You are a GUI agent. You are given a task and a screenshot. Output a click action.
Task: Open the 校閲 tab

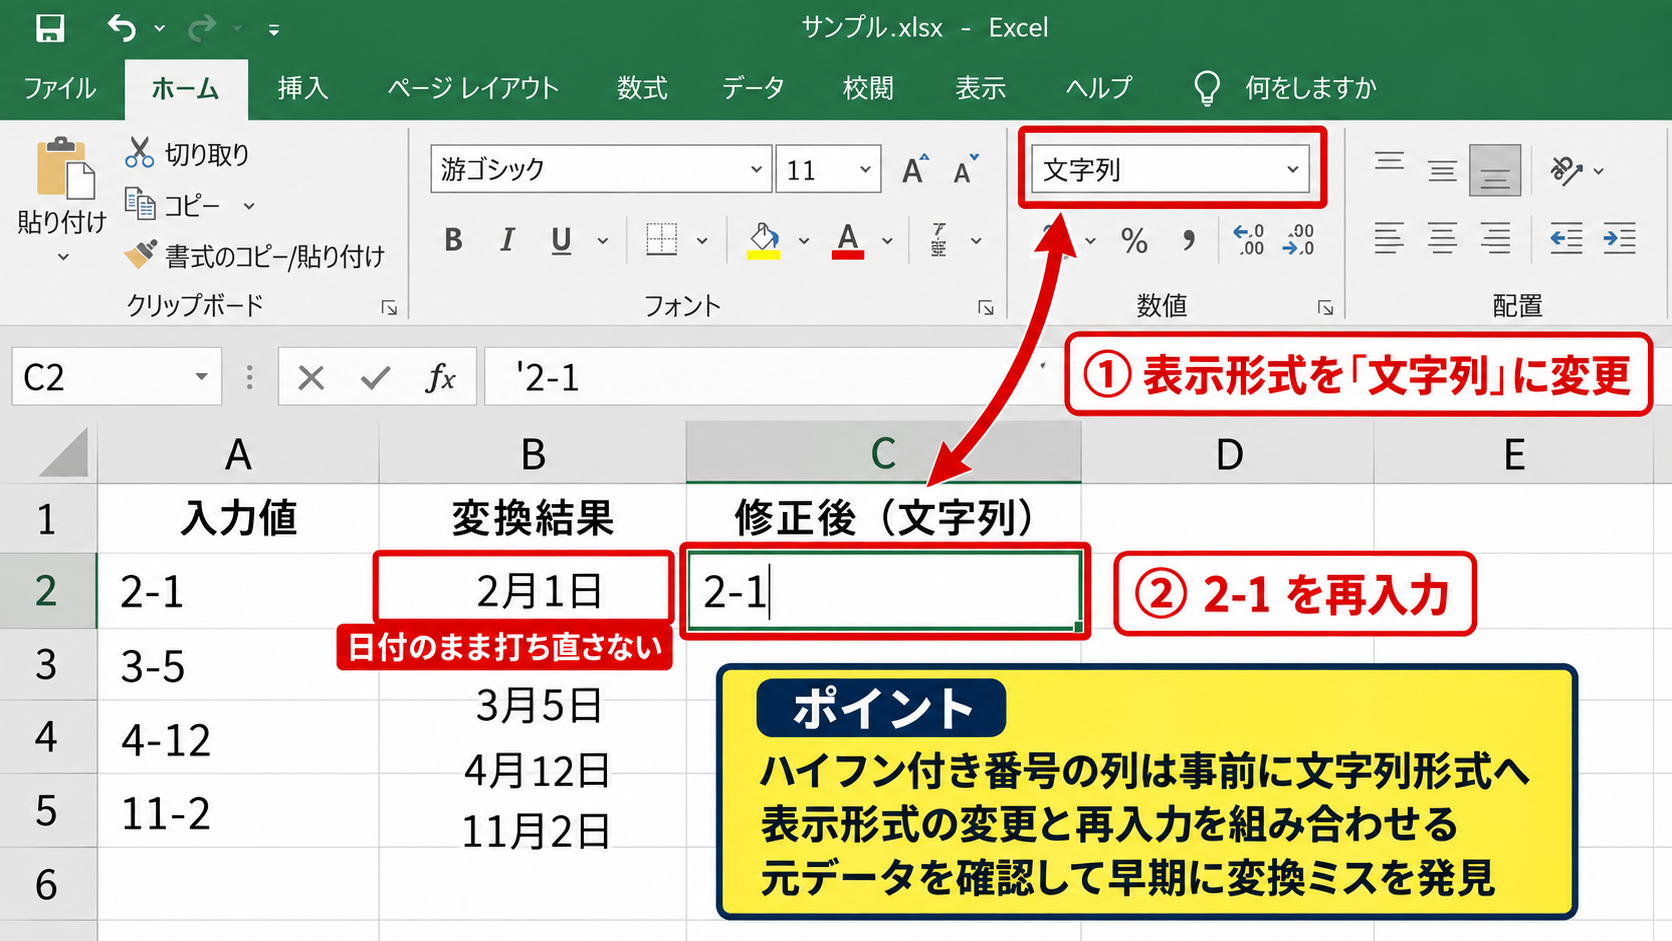click(868, 88)
